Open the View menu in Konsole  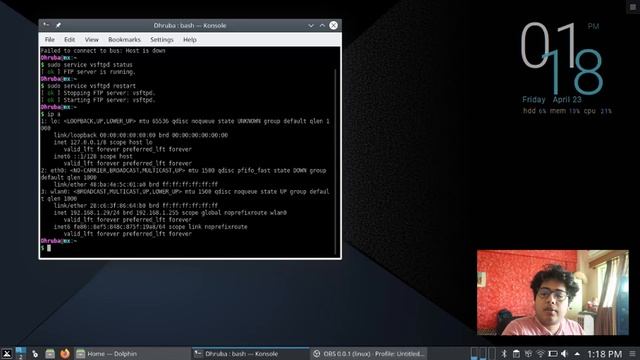tap(91, 40)
